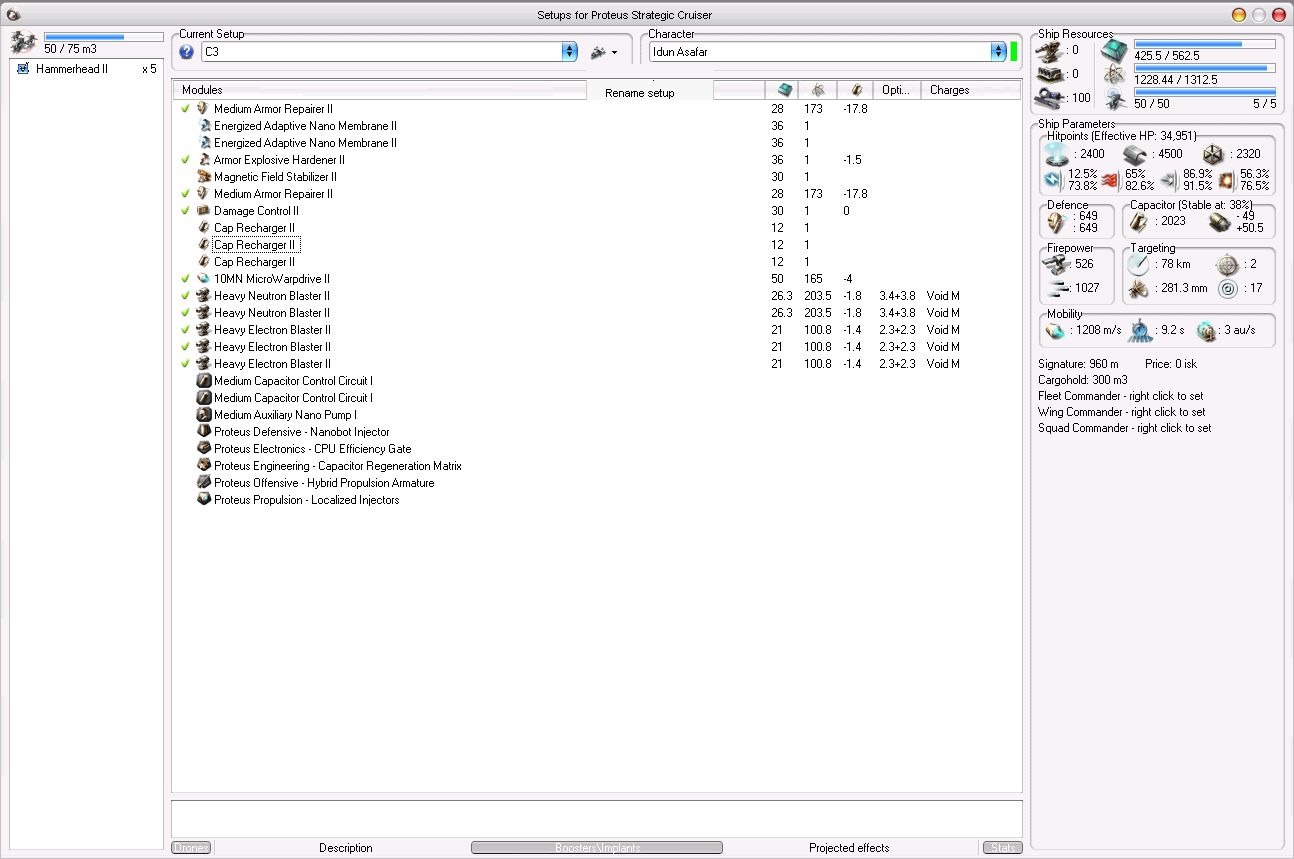Viewport: 1294px width, 859px height.
Task: Click the capacitor capacity icon showing 2023
Action: (1141, 221)
